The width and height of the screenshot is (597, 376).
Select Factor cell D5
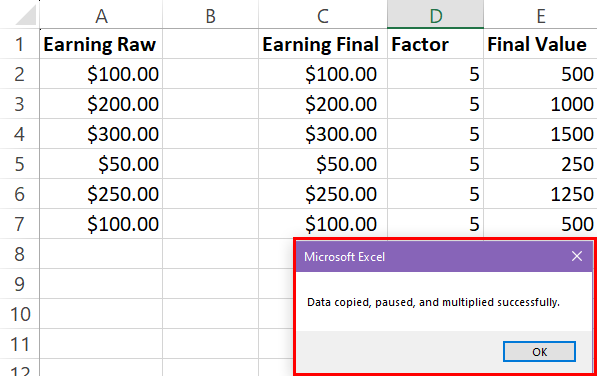(436, 164)
